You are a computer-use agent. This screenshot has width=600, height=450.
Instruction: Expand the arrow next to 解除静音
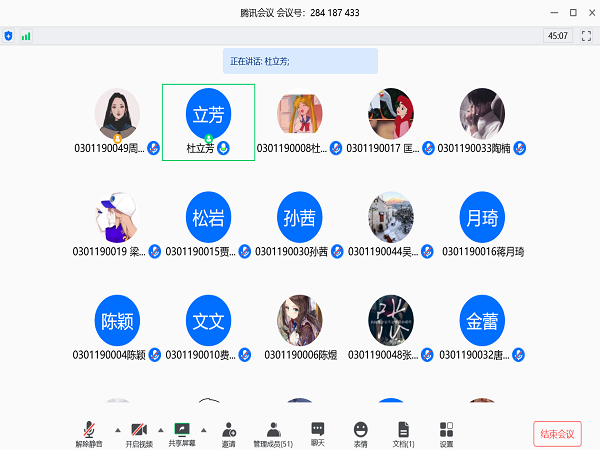coord(118,430)
